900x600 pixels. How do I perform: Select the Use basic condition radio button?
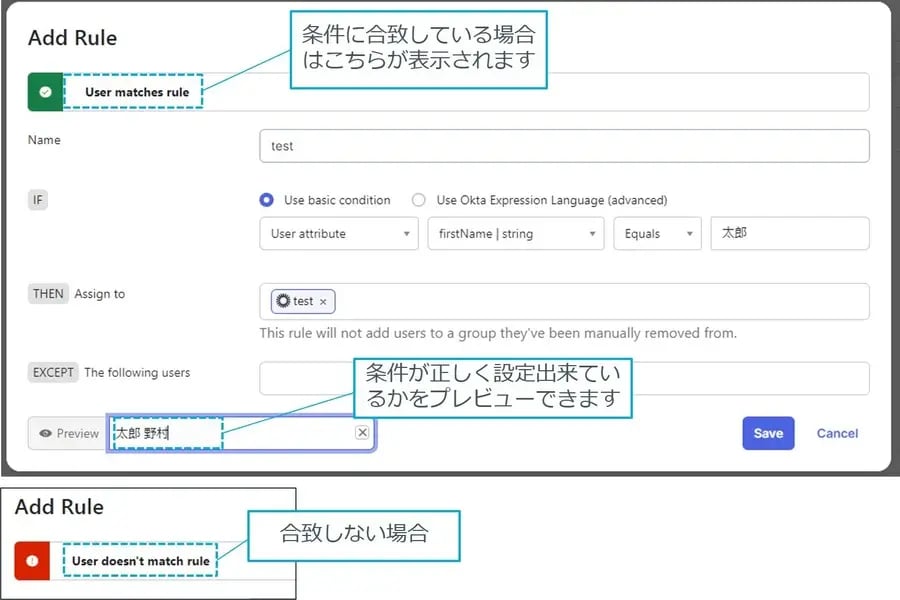267,200
